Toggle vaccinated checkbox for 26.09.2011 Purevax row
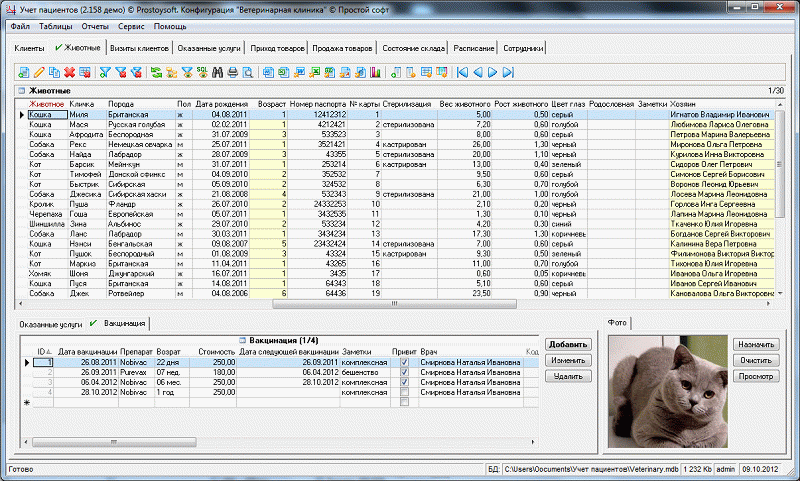Viewport: 800px width, 481px height. click(x=403, y=372)
